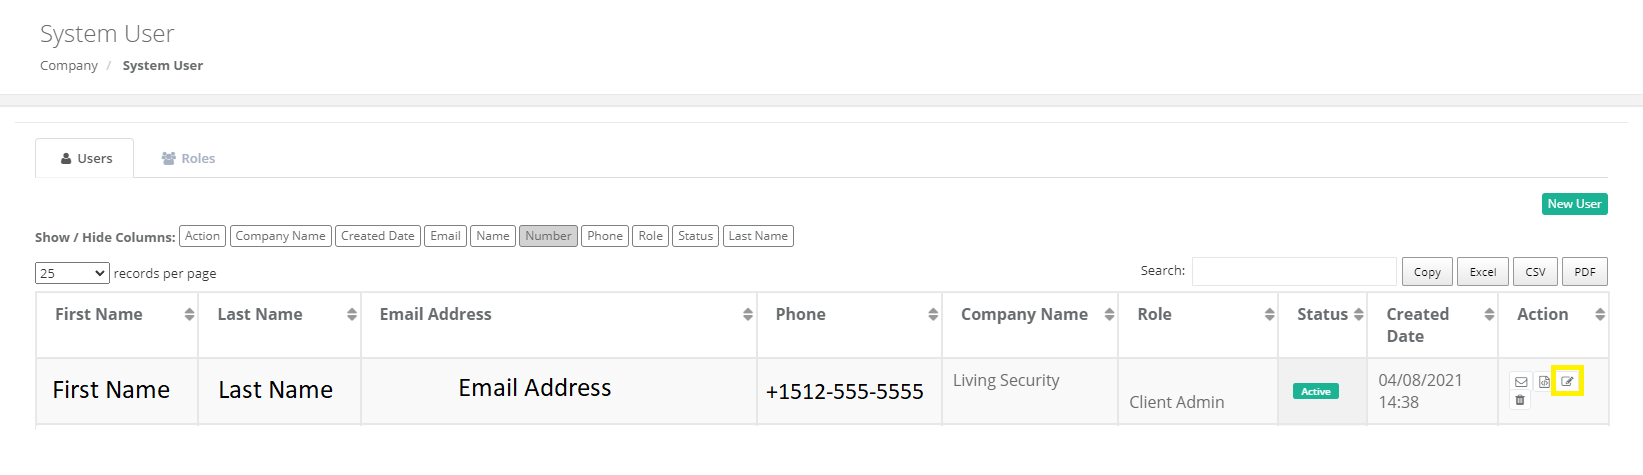This screenshot has width=1643, height=475.
Task: Sort the Status column via arrow icon
Action: coord(1358,314)
